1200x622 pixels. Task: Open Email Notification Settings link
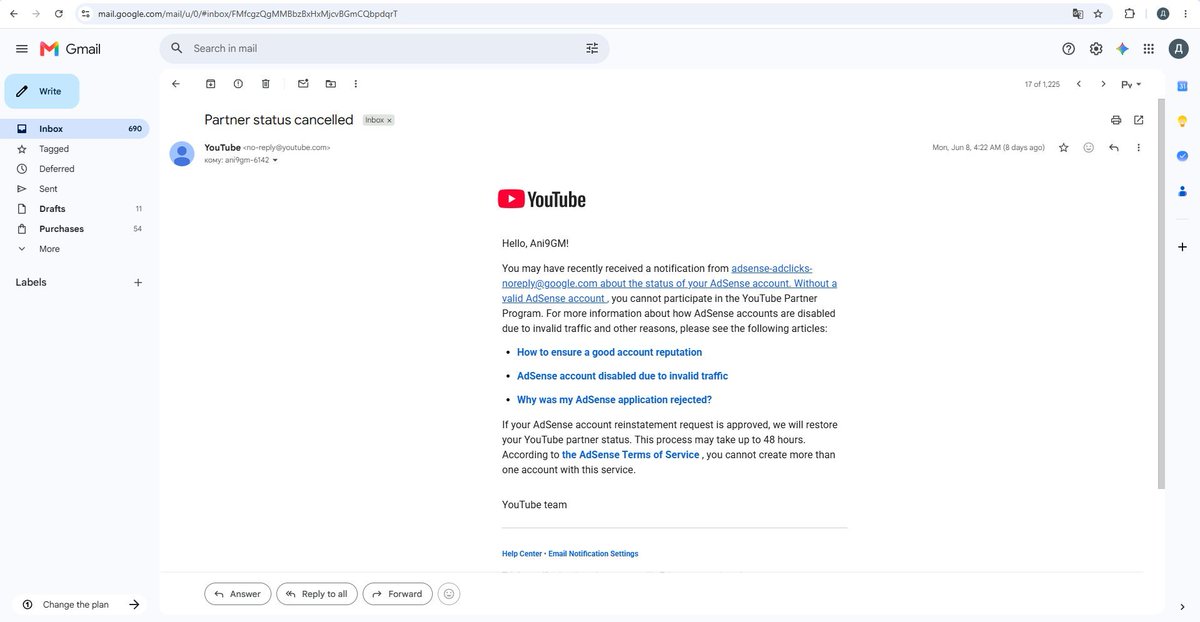(593, 554)
